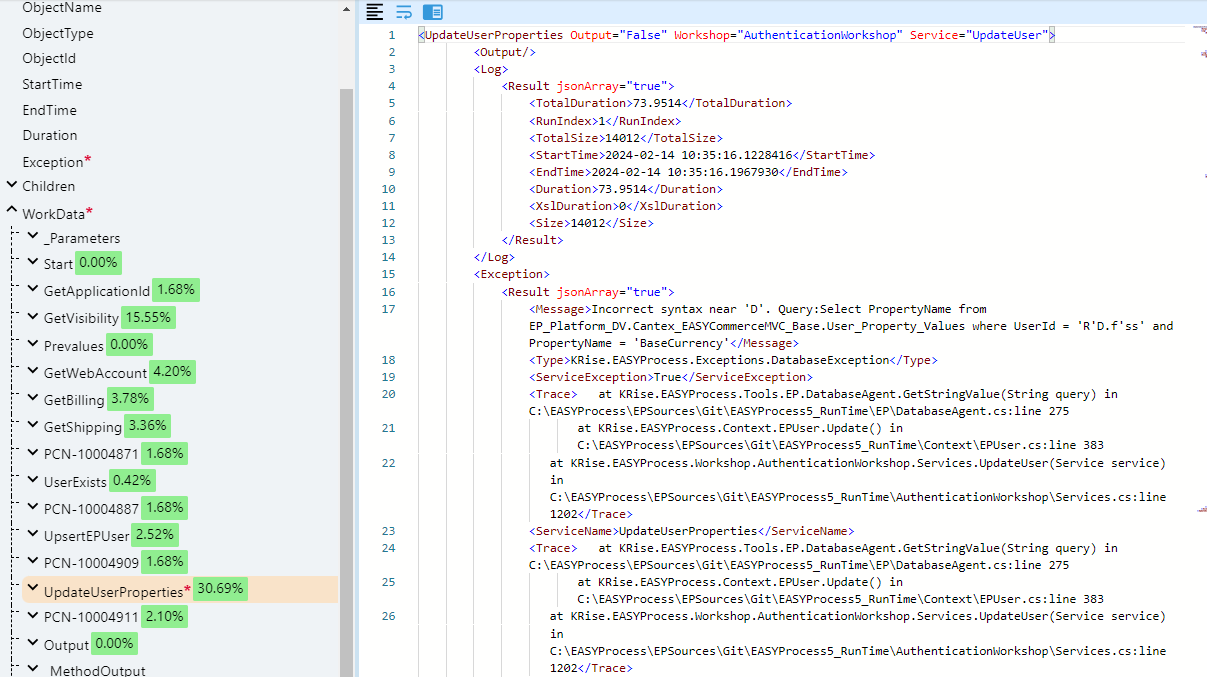The height and width of the screenshot is (677, 1207).
Task: Click the opening Exception tag in code
Action: pos(512,274)
